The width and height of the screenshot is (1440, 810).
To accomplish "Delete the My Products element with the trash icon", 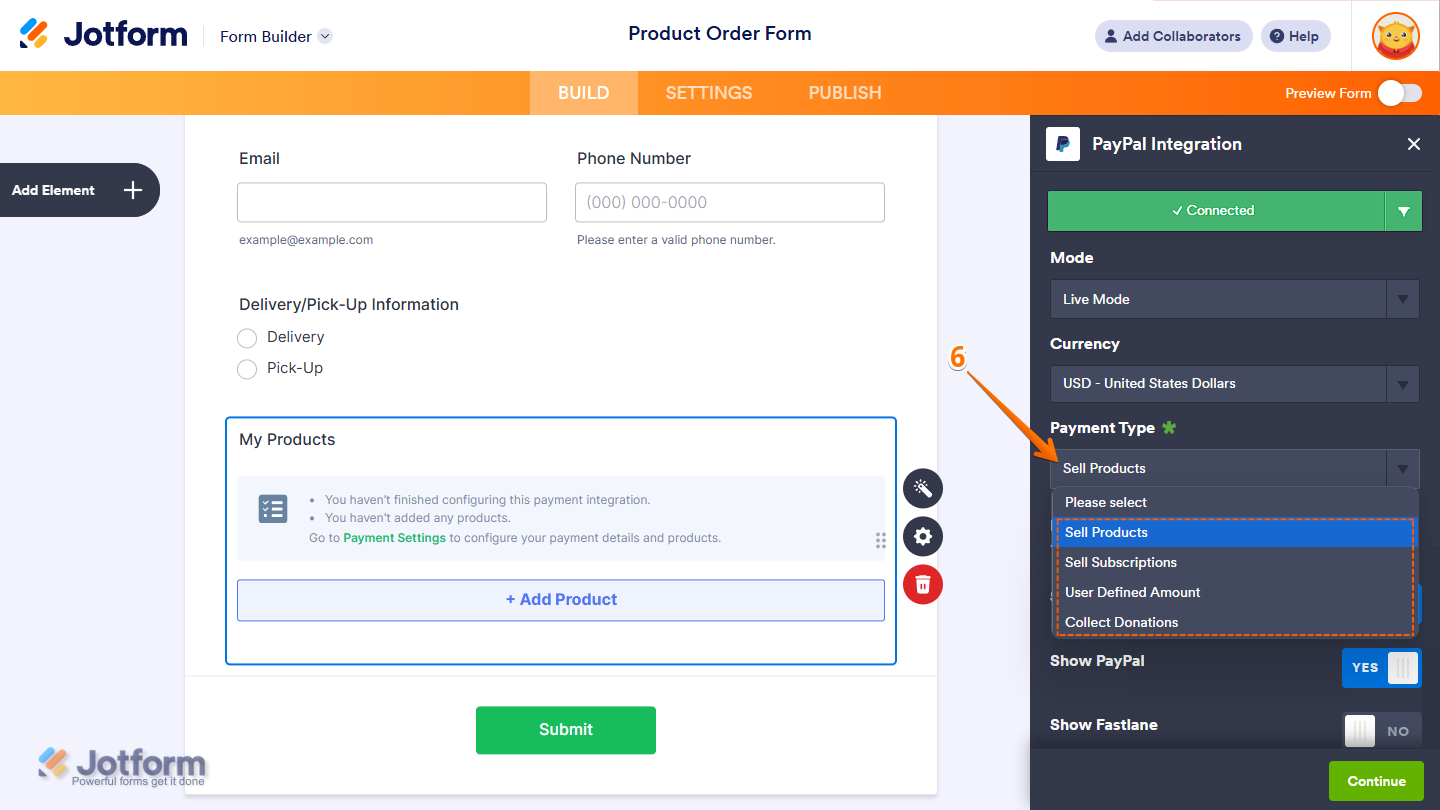I will [922, 585].
